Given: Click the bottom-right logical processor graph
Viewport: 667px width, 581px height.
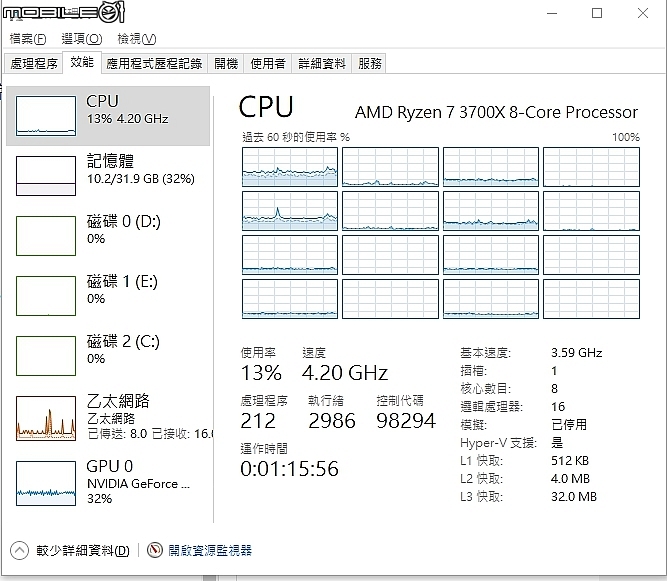Looking at the screenshot, I should [591, 299].
